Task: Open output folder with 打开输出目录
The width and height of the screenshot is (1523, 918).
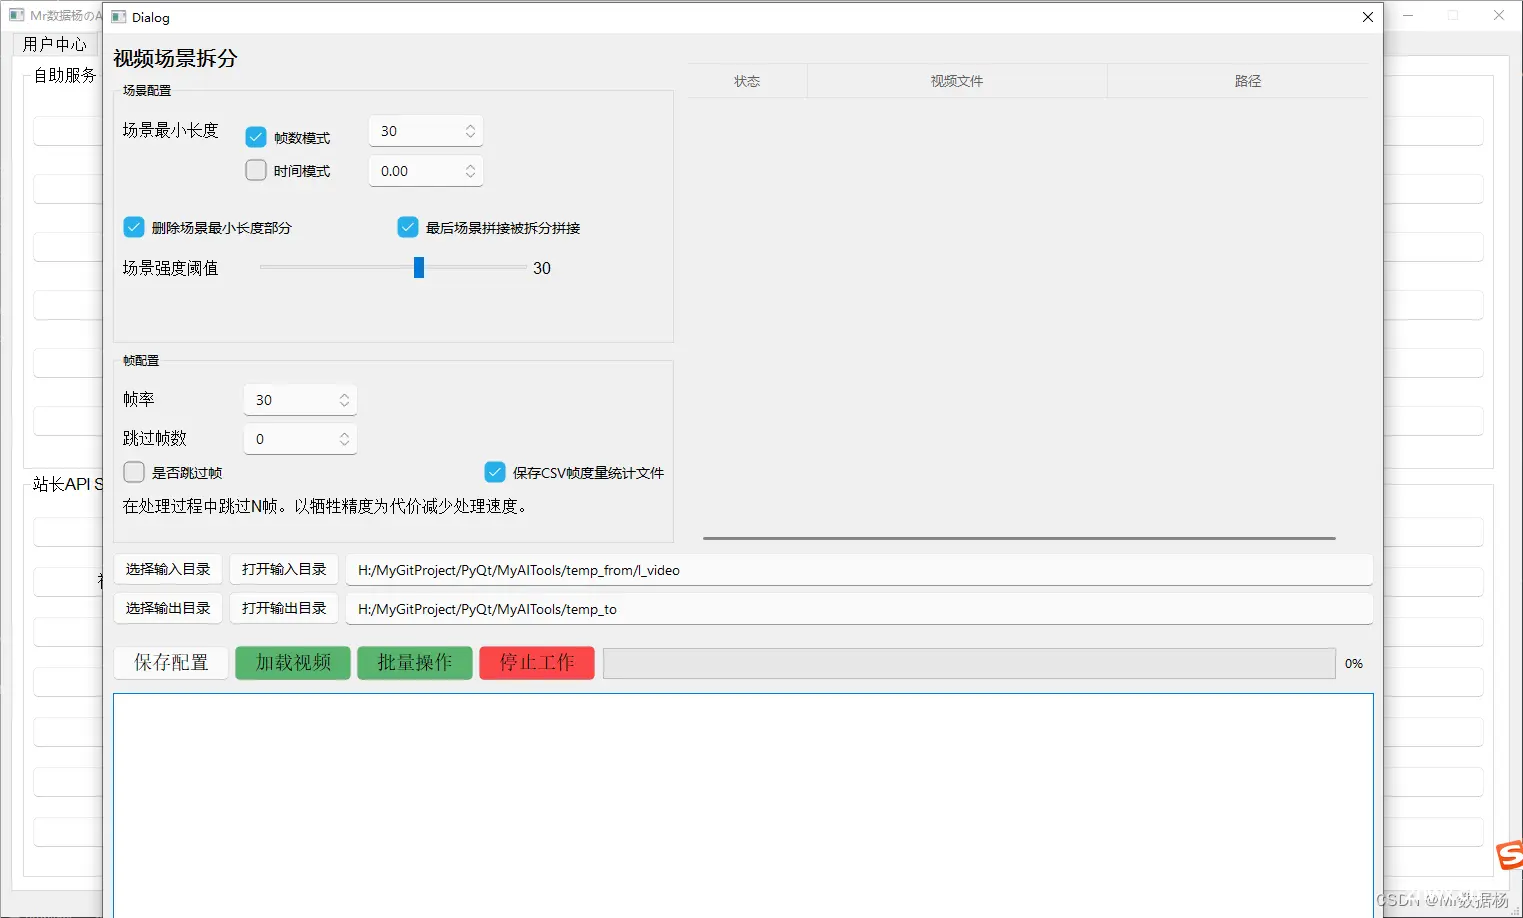Action: pyautogui.click(x=284, y=608)
